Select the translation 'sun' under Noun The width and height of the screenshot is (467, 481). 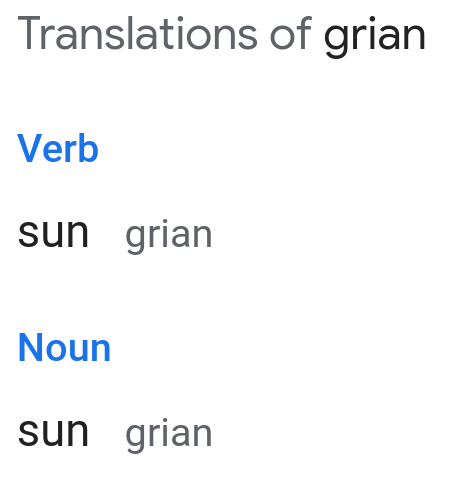click(x=53, y=433)
